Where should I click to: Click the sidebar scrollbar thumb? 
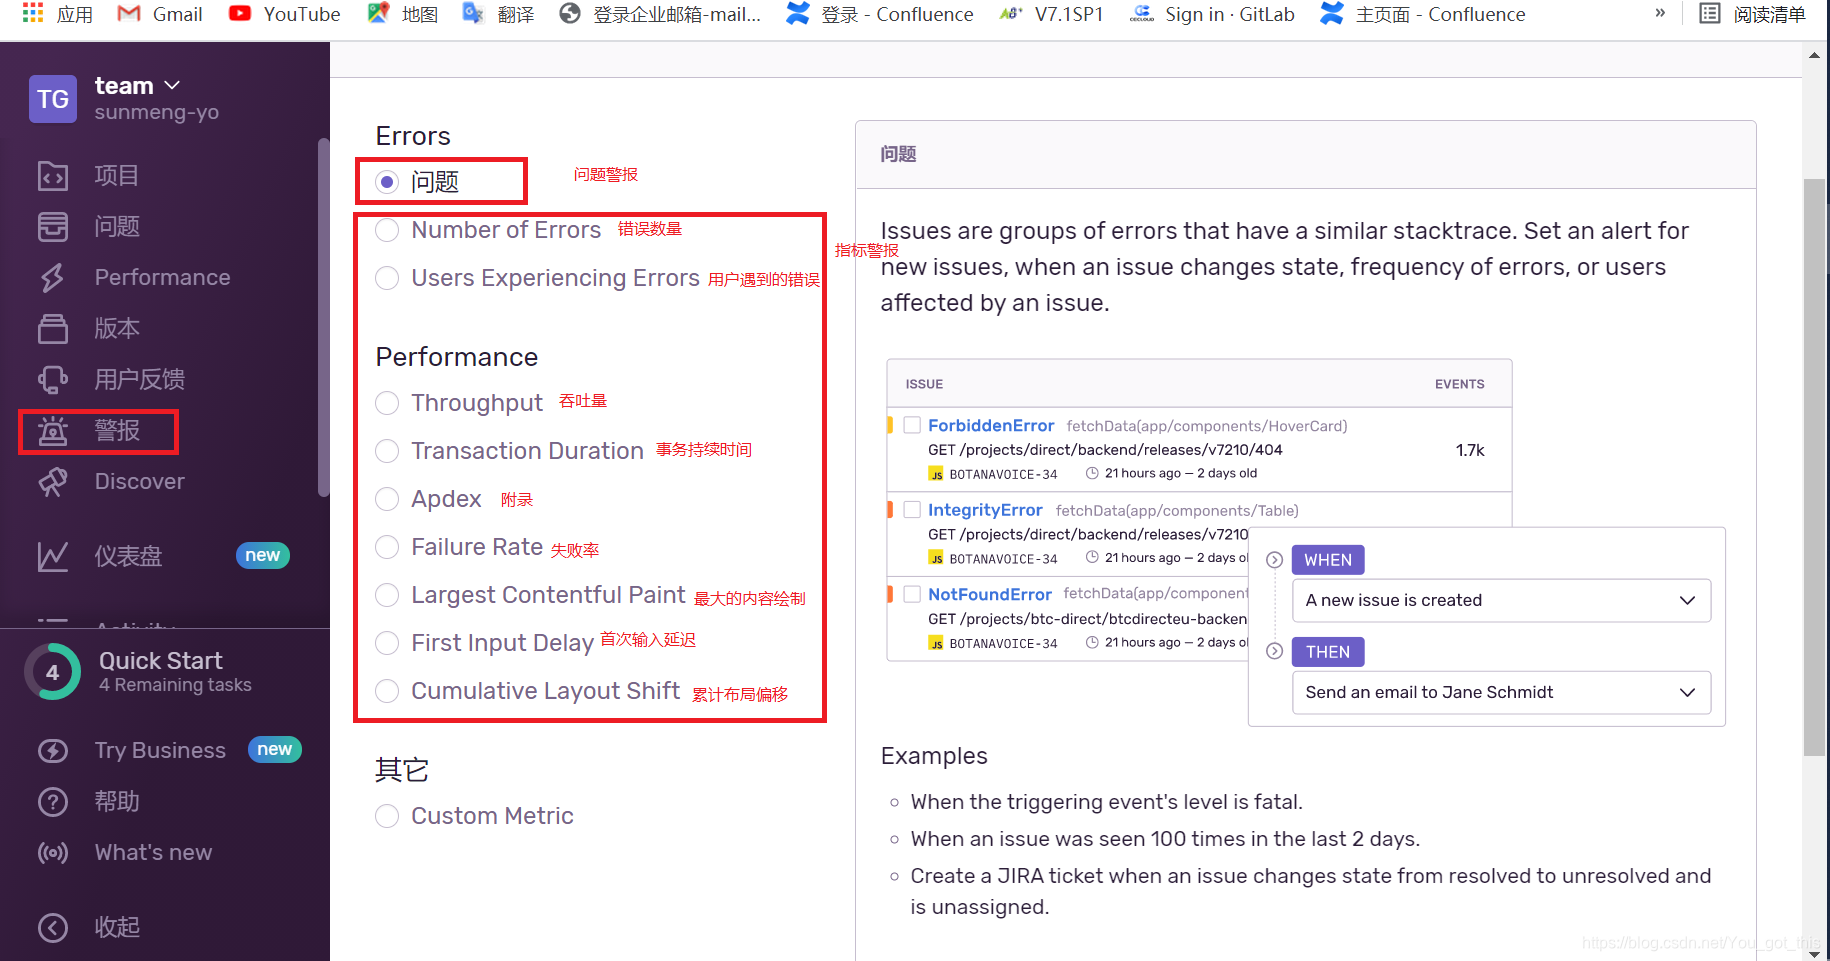323,317
